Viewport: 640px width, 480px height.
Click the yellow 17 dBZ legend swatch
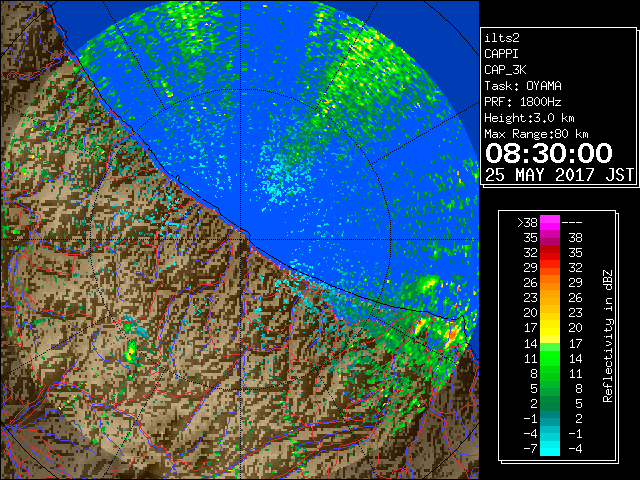[x=550, y=328]
